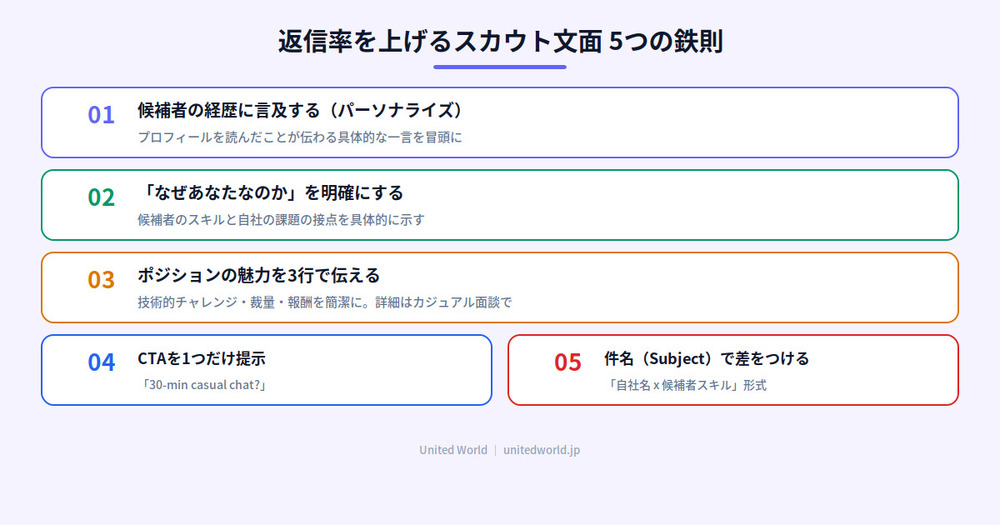Click the main title about five scout rules
Image resolution: width=1000 pixels, height=525 pixels.
click(x=500, y=41)
